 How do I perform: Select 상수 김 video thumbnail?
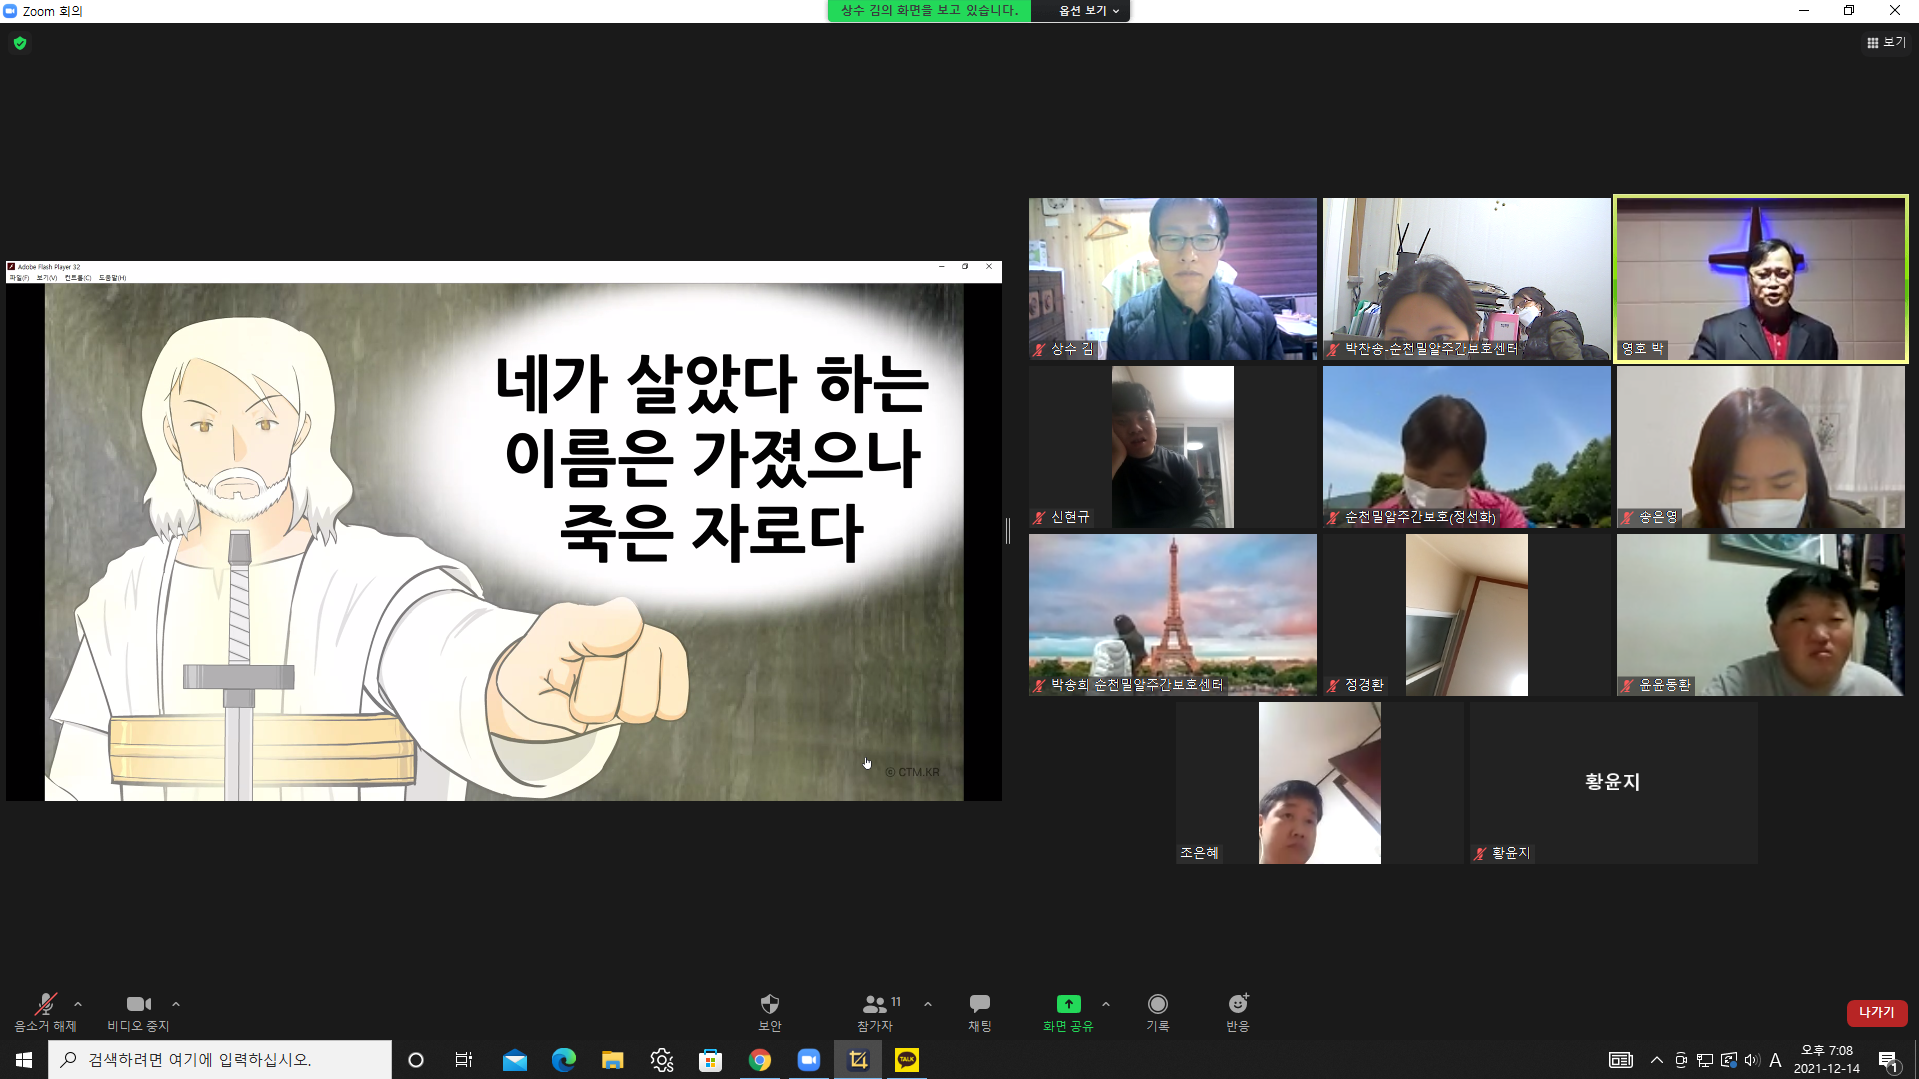click(x=1173, y=279)
